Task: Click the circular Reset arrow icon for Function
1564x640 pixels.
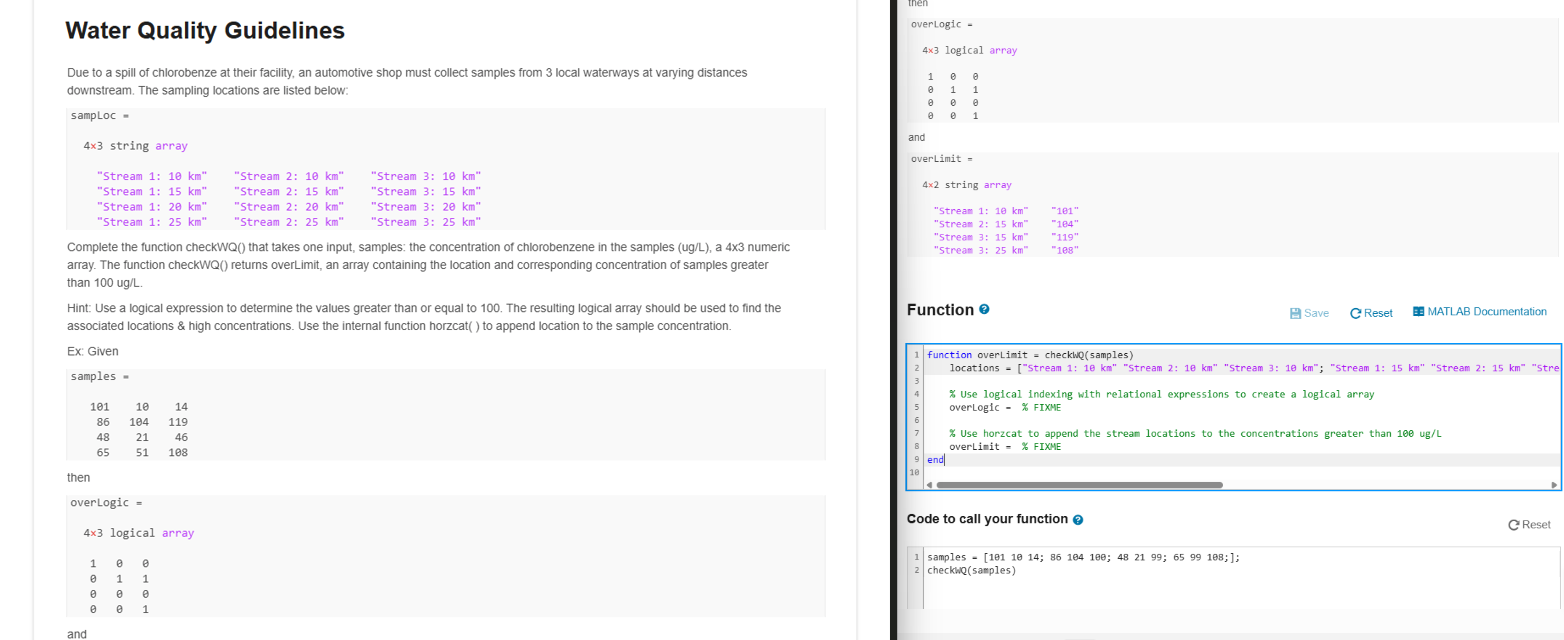Action: pyautogui.click(x=1358, y=312)
